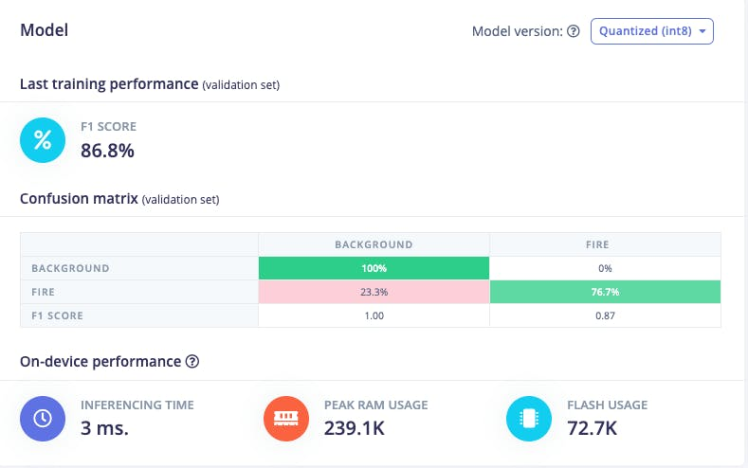Open the Quantized (int8) model version dropdown

pos(652,31)
